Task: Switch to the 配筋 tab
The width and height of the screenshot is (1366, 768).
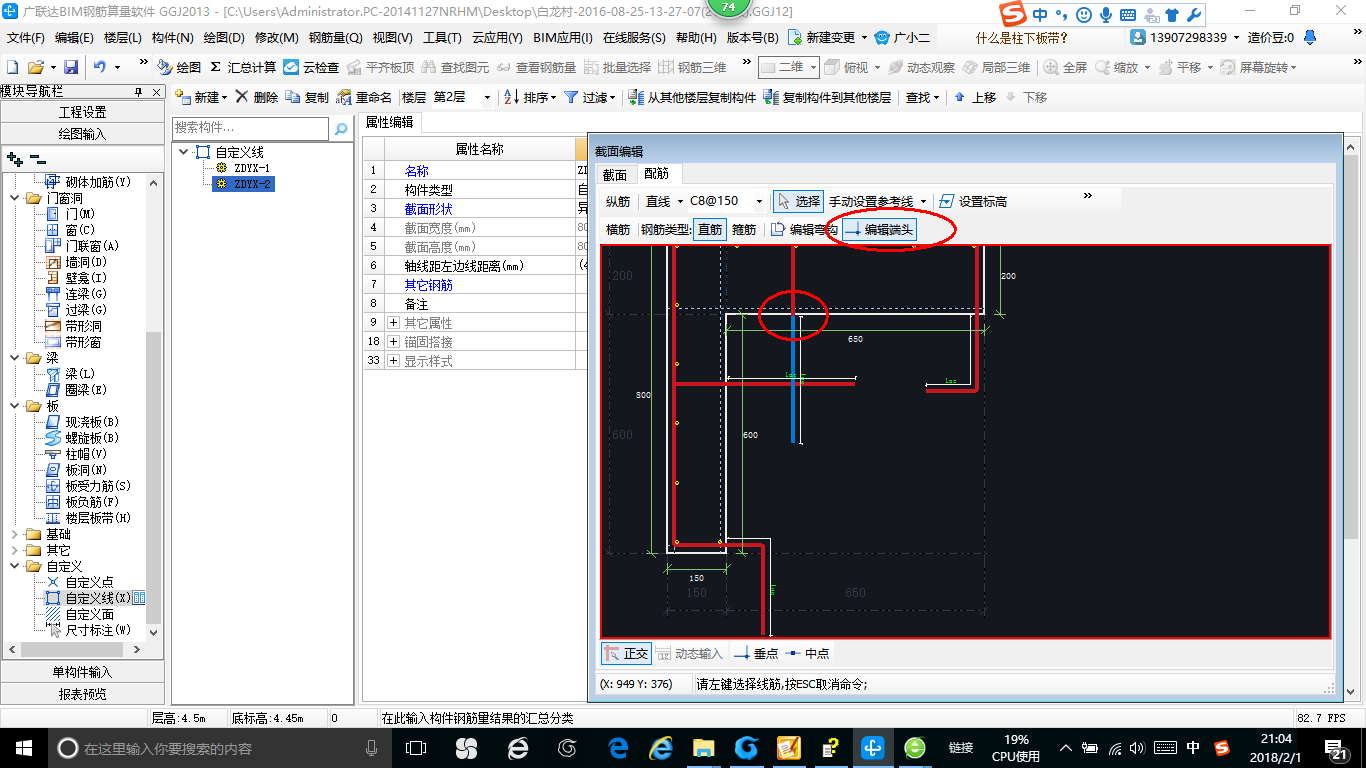Action: point(656,173)
